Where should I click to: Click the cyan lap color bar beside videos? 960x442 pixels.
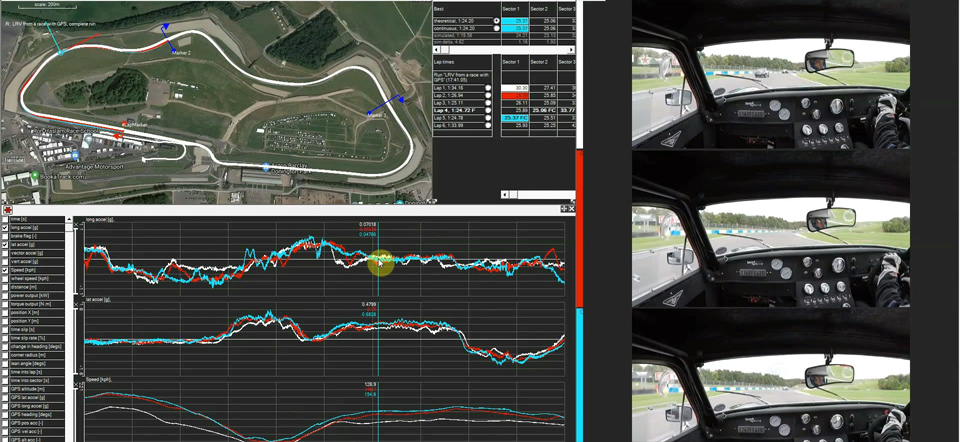tap(579, 375)
